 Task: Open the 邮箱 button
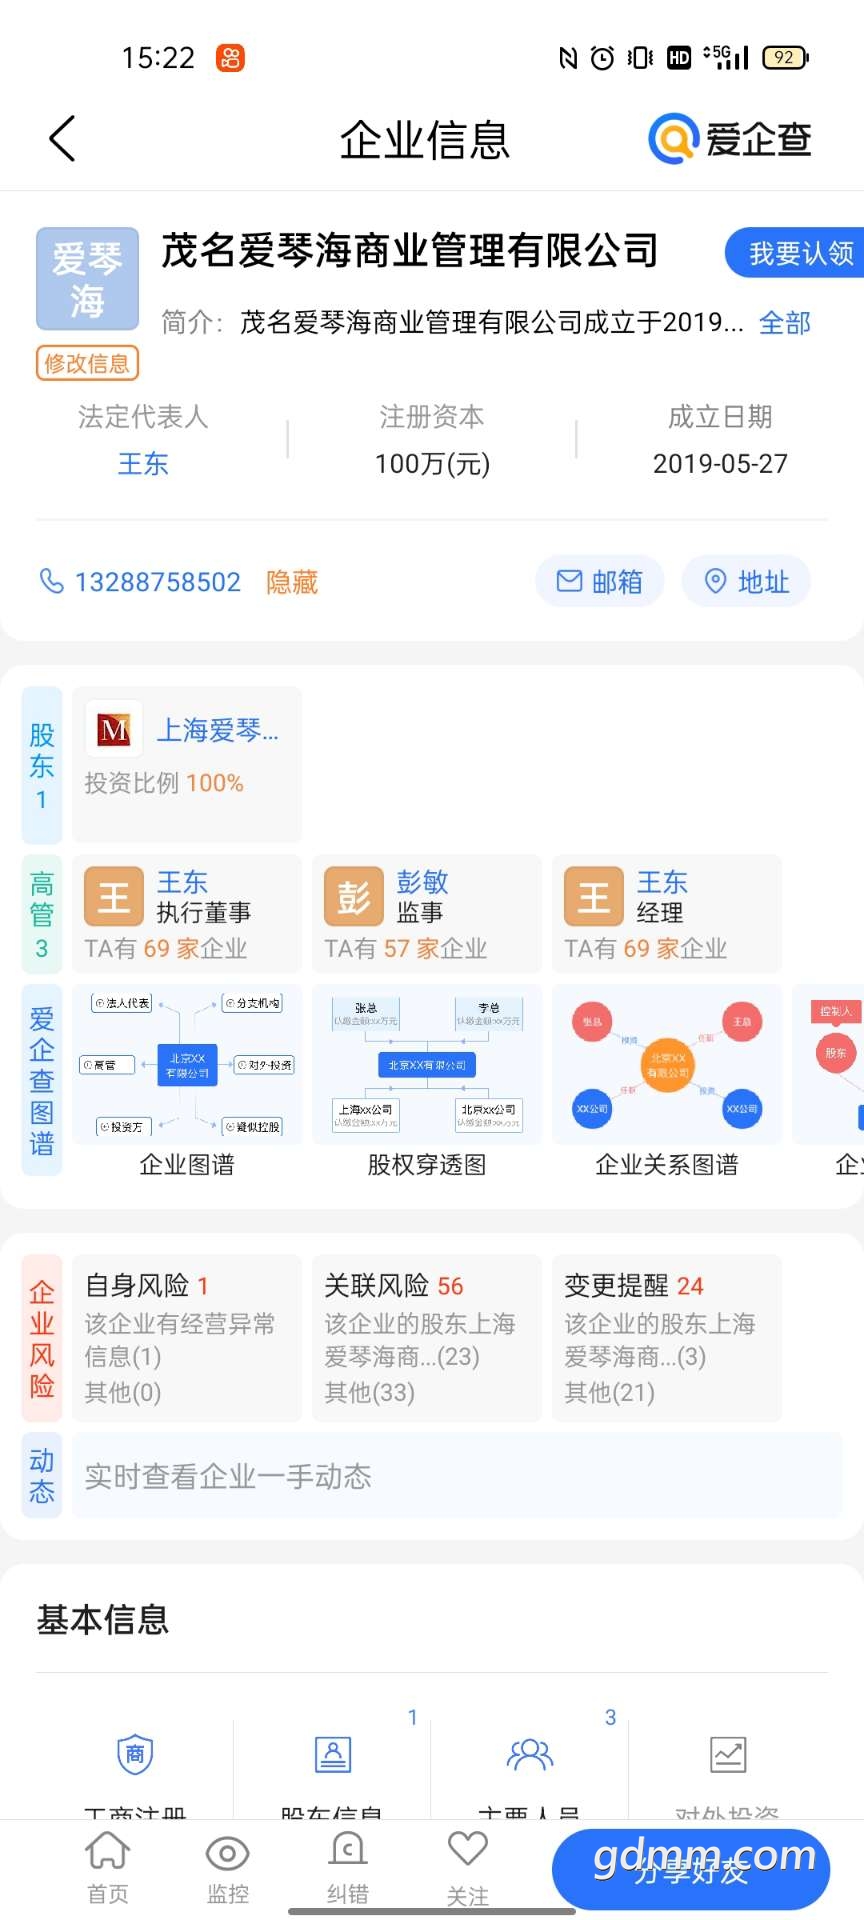pos(599,581)
